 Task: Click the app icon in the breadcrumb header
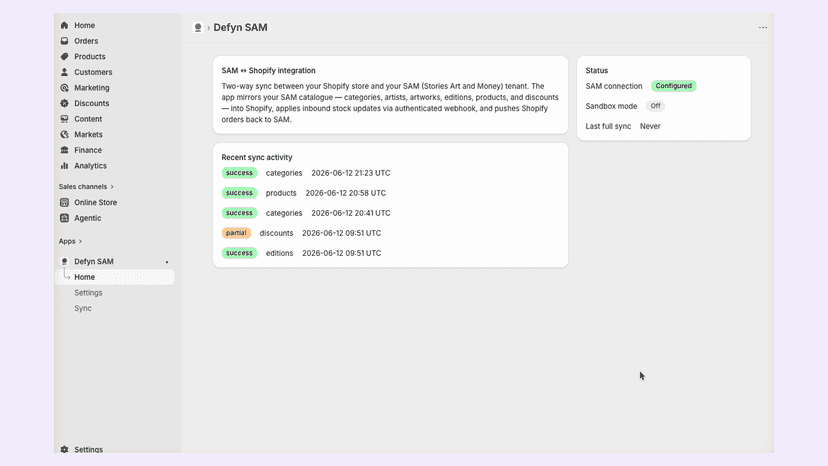tap(198, 27)
